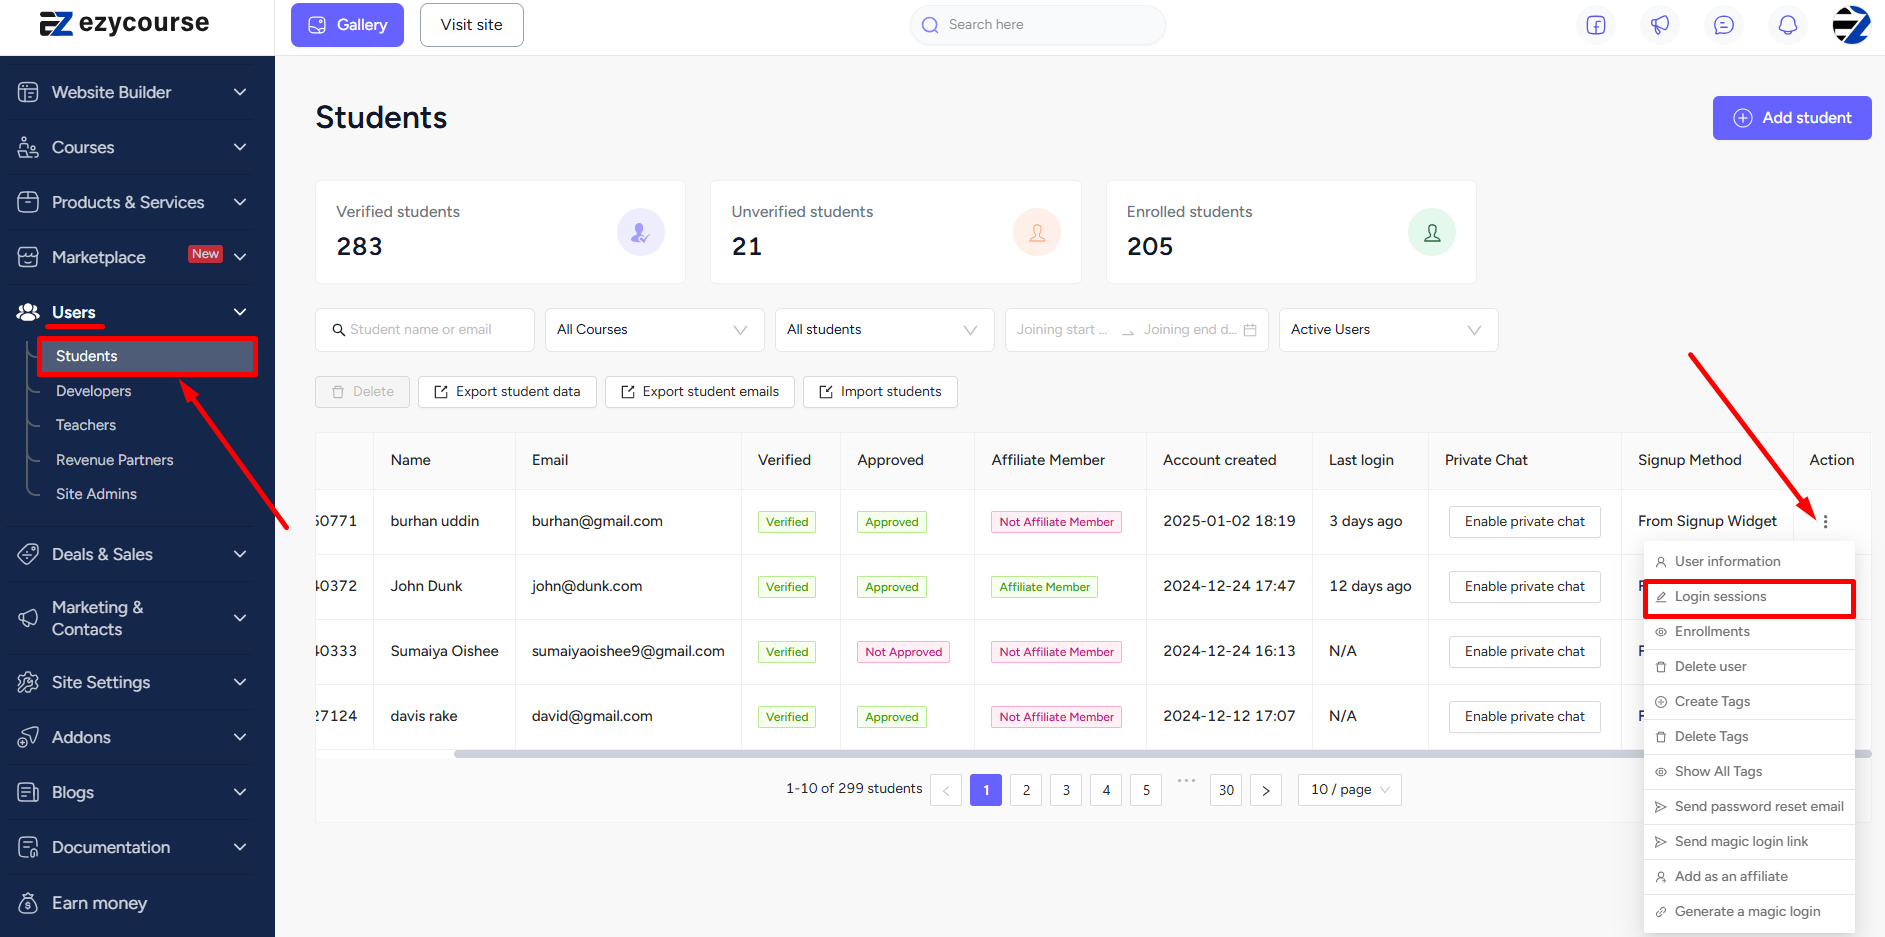Expand the Courses menu chevron

point(240,147)
